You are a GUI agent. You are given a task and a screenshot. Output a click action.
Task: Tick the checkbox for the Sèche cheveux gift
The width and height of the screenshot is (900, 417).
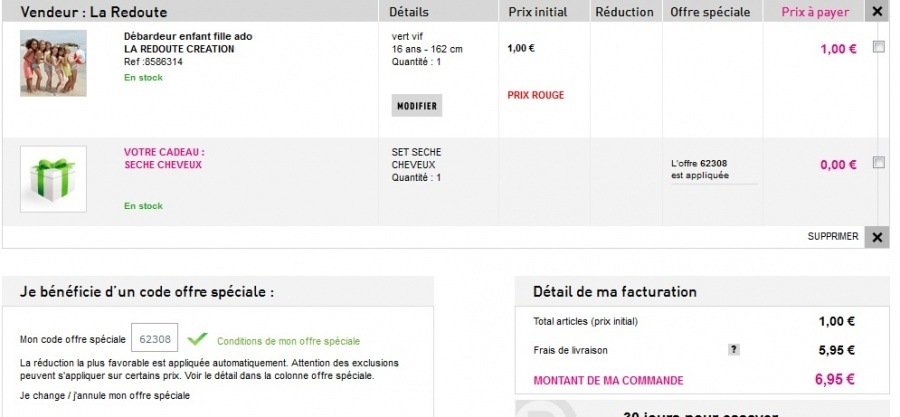pyautogui.click(x=879, y=163)
